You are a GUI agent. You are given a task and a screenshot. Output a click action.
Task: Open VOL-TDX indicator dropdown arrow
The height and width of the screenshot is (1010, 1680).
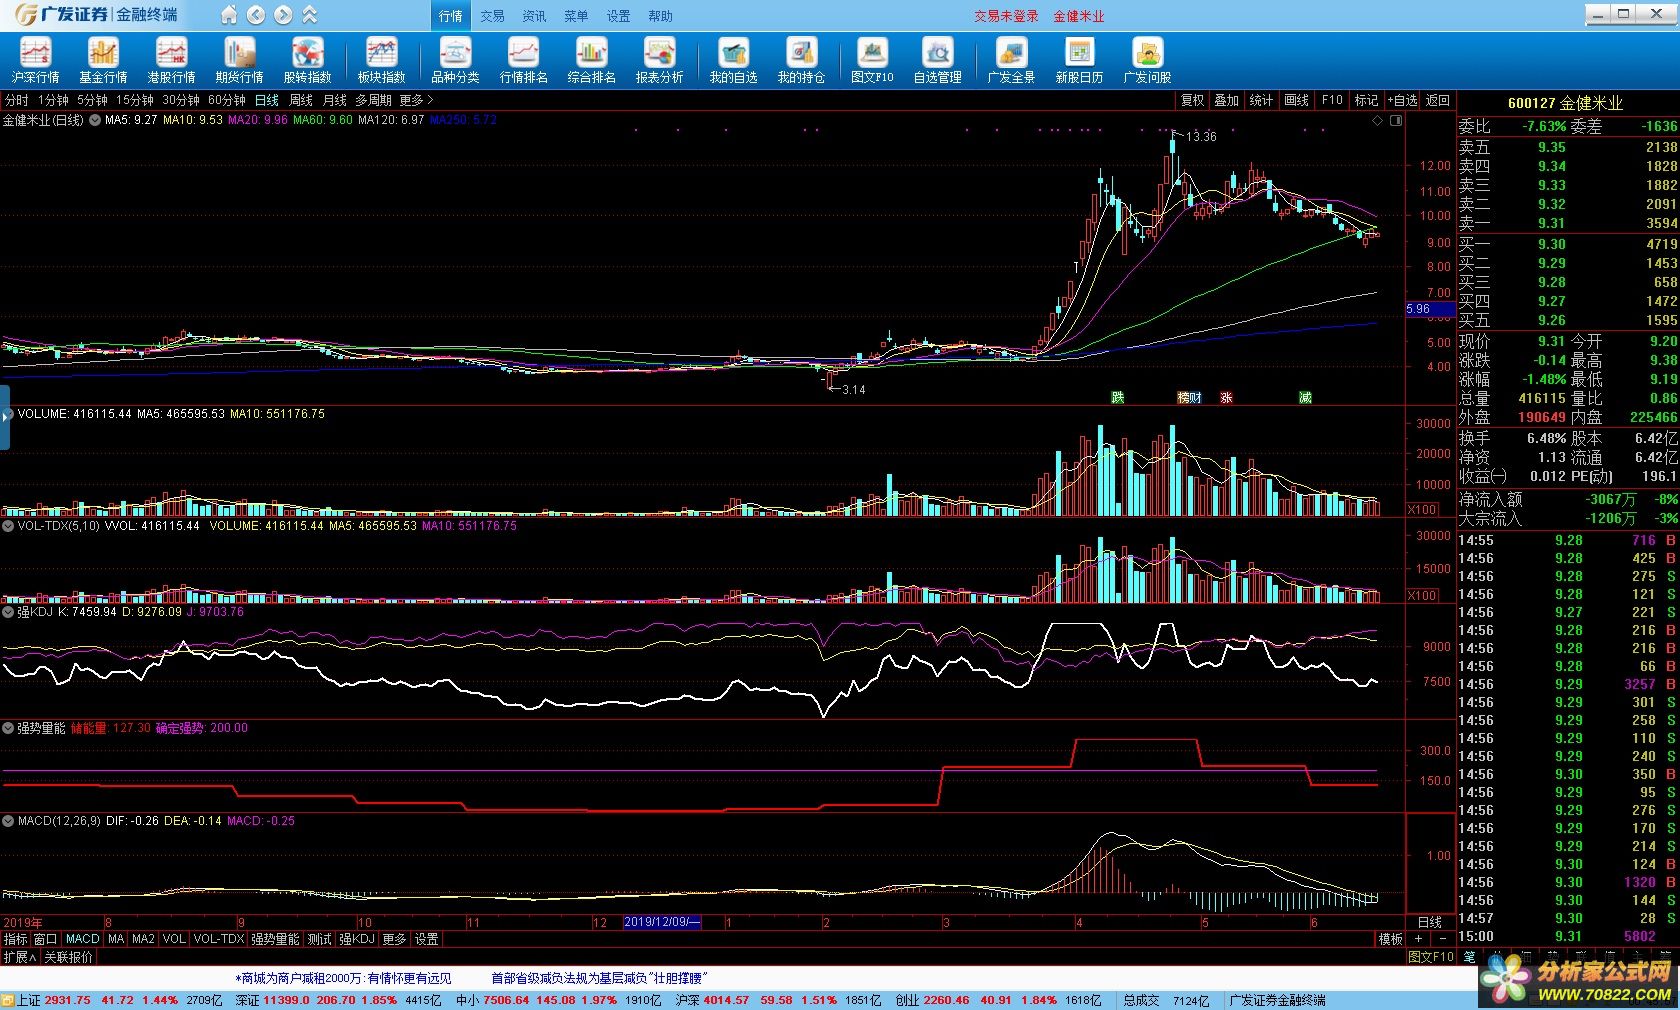[8, 526]
